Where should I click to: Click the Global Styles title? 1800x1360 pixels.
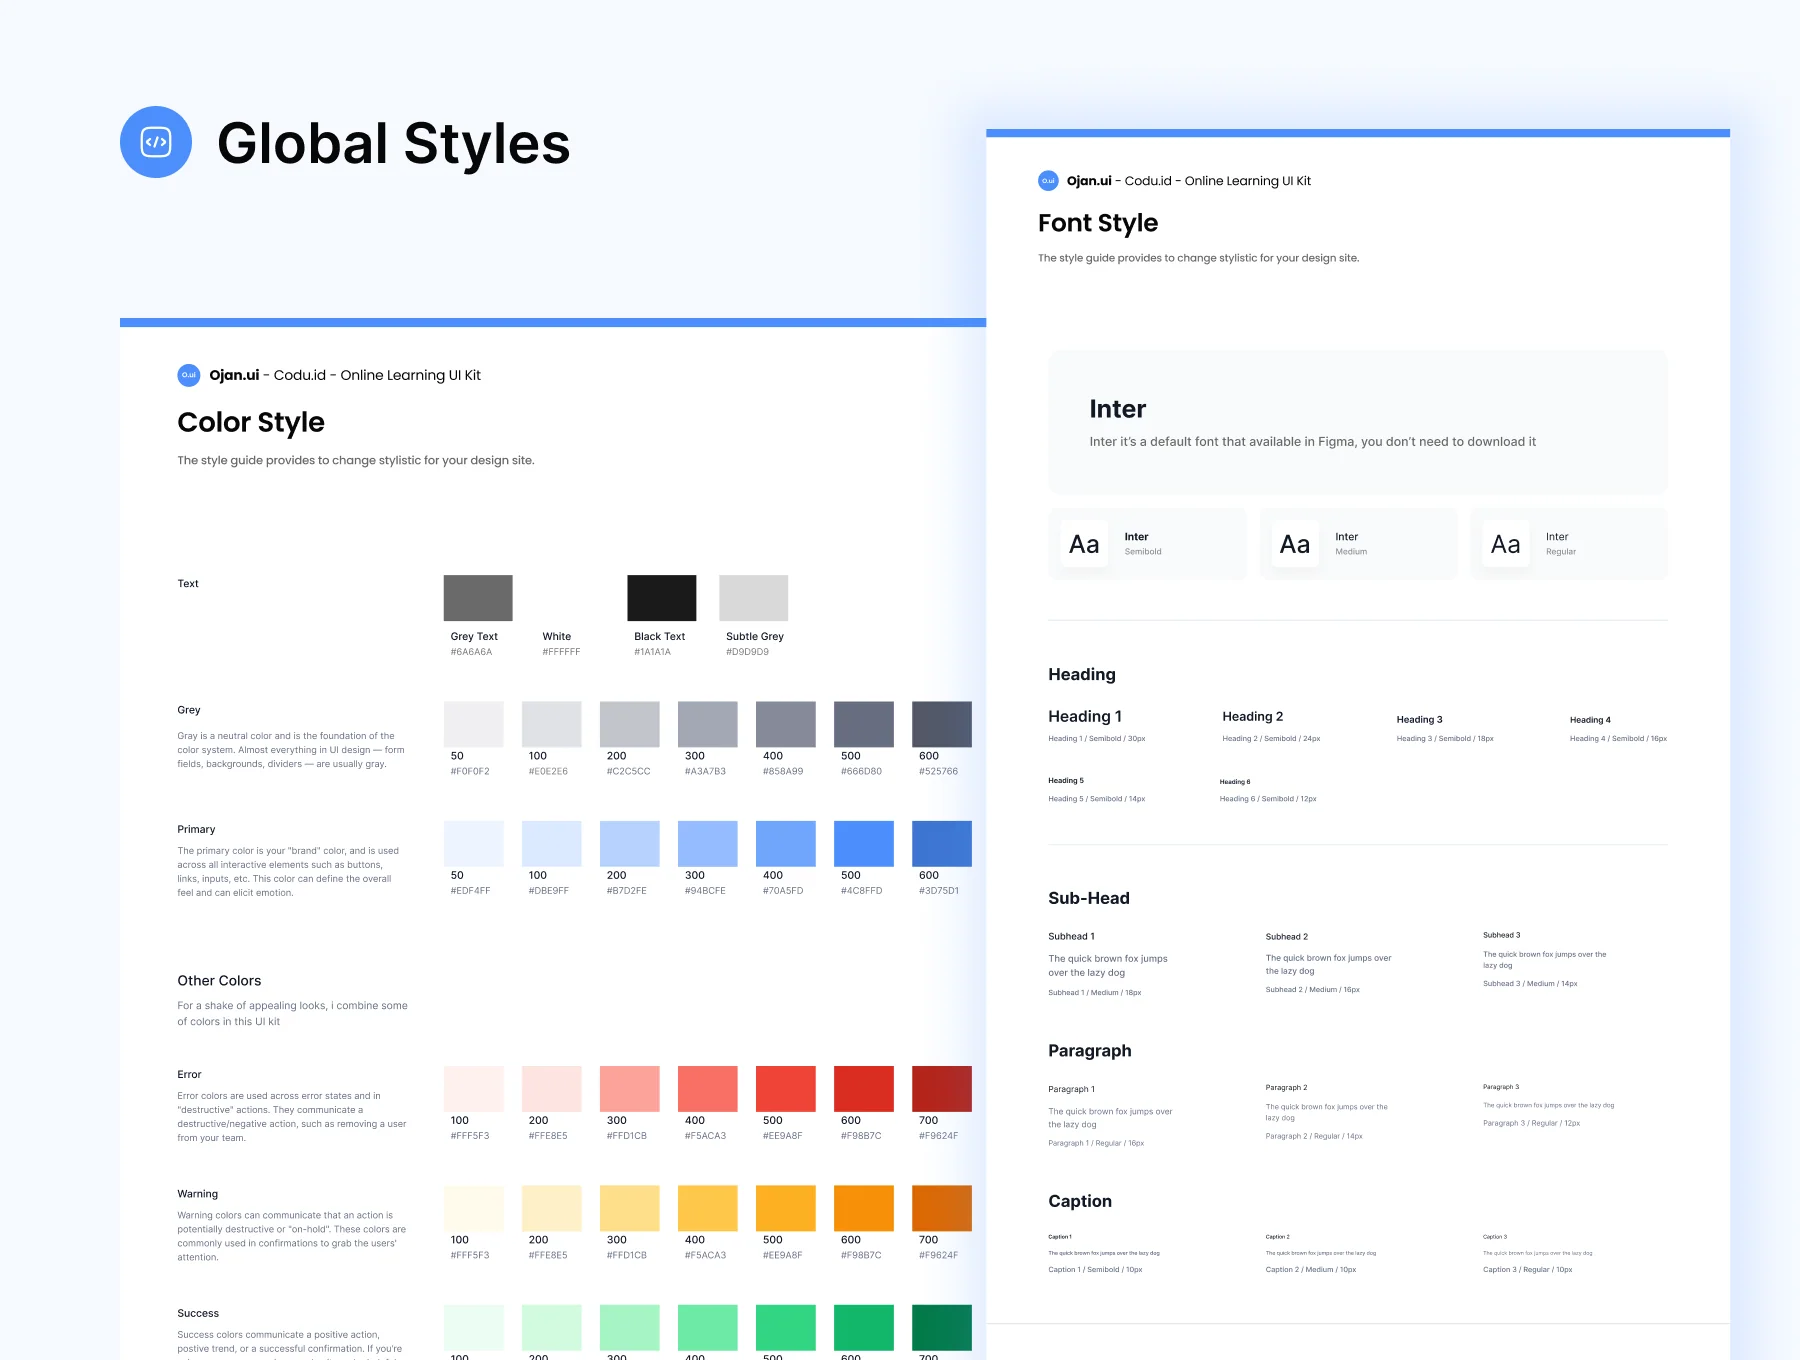(x=394, y=144)
